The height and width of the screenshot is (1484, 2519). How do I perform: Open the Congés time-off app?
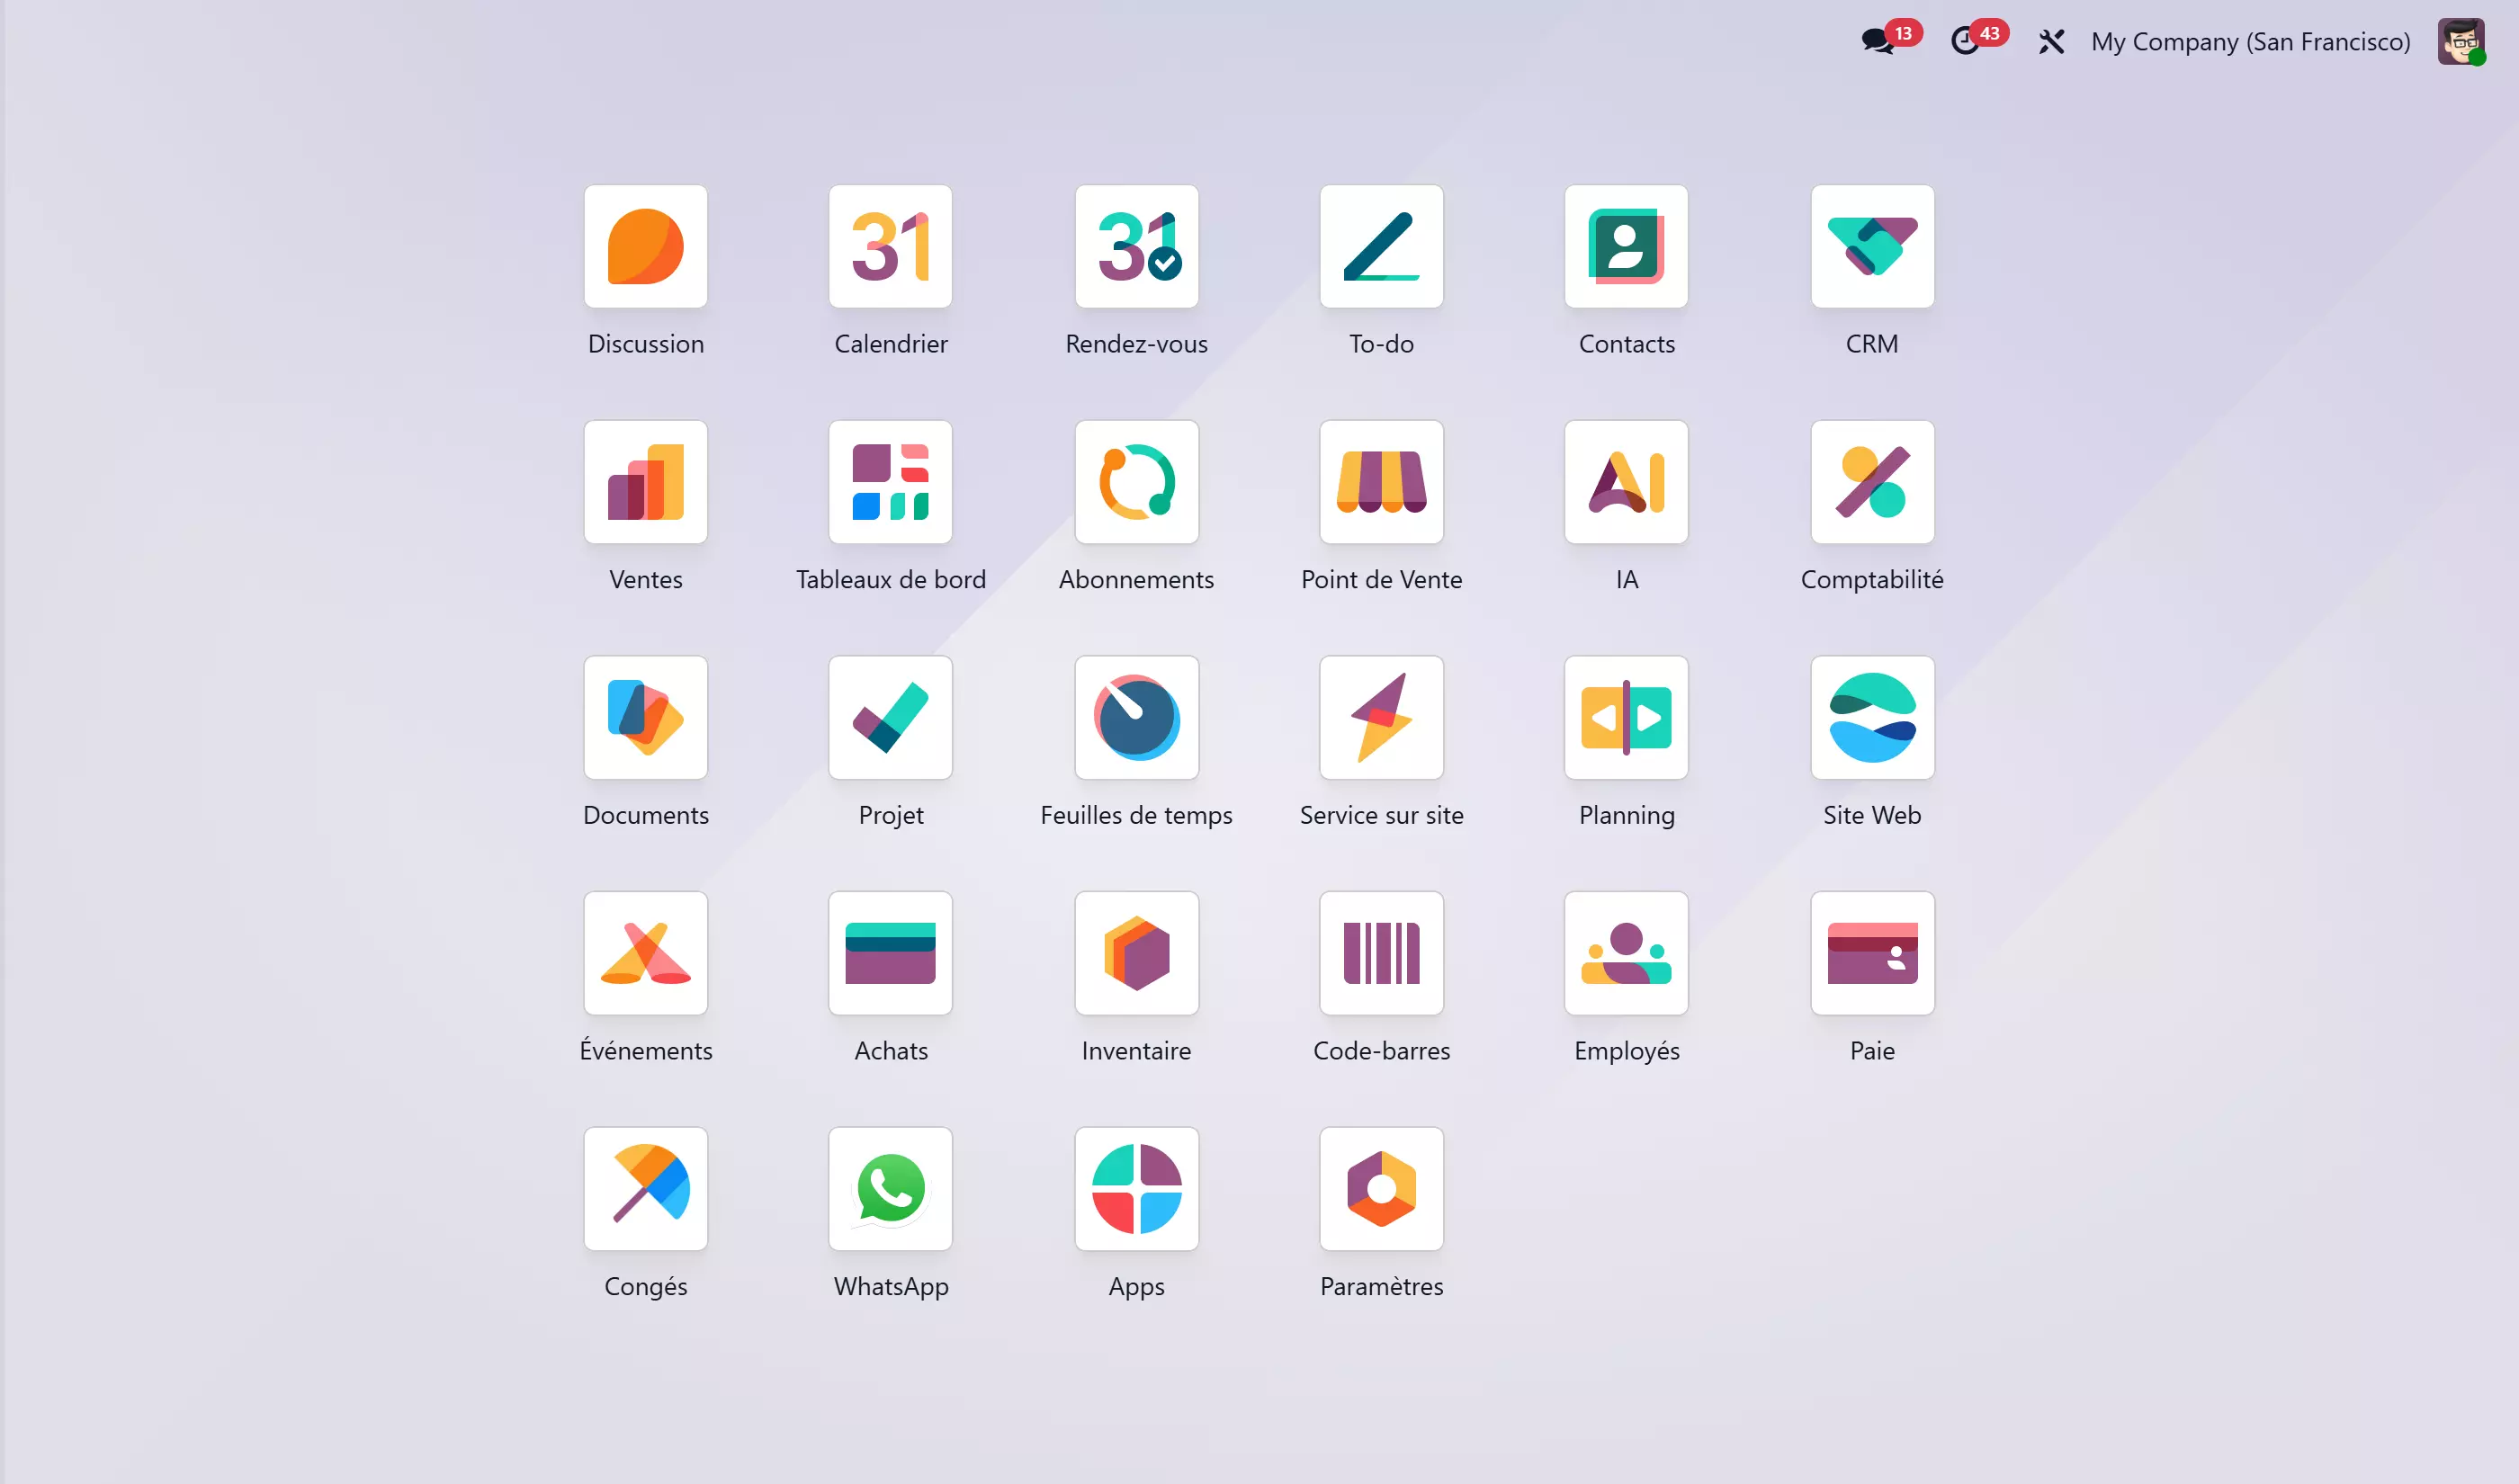pos(645,1188)
